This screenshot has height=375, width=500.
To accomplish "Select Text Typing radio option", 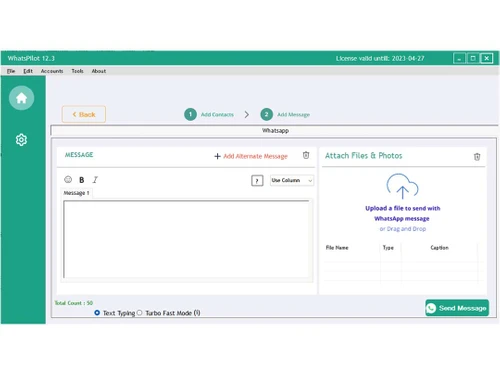I will coord(97,313).
